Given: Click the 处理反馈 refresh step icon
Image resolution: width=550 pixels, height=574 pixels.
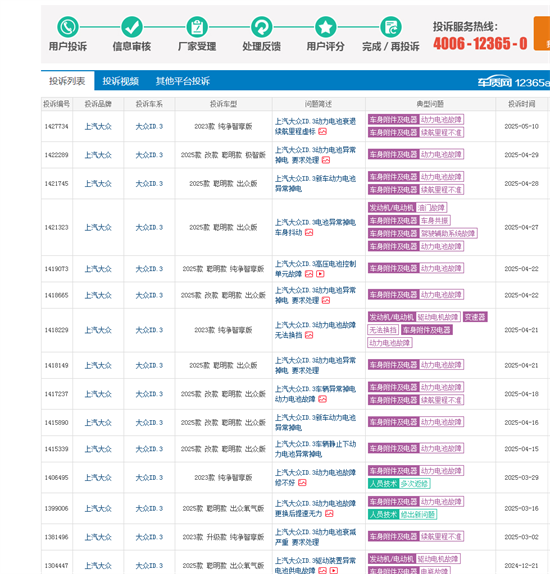Looking at the screenshot, I should point(261,27).
